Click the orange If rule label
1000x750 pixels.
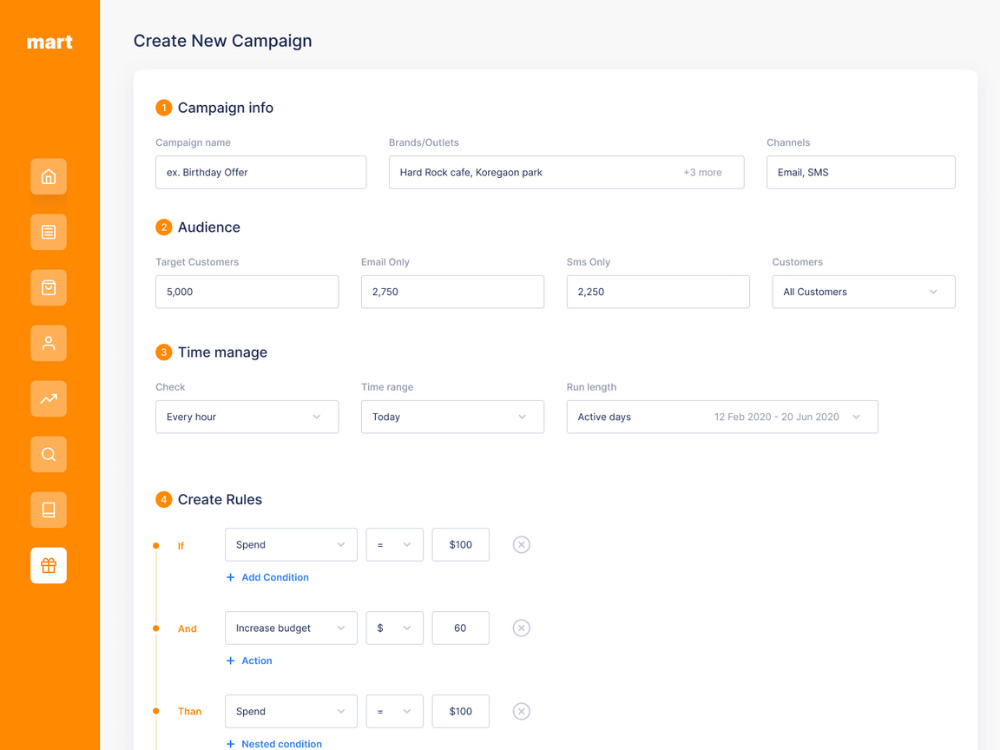point(180,546)
